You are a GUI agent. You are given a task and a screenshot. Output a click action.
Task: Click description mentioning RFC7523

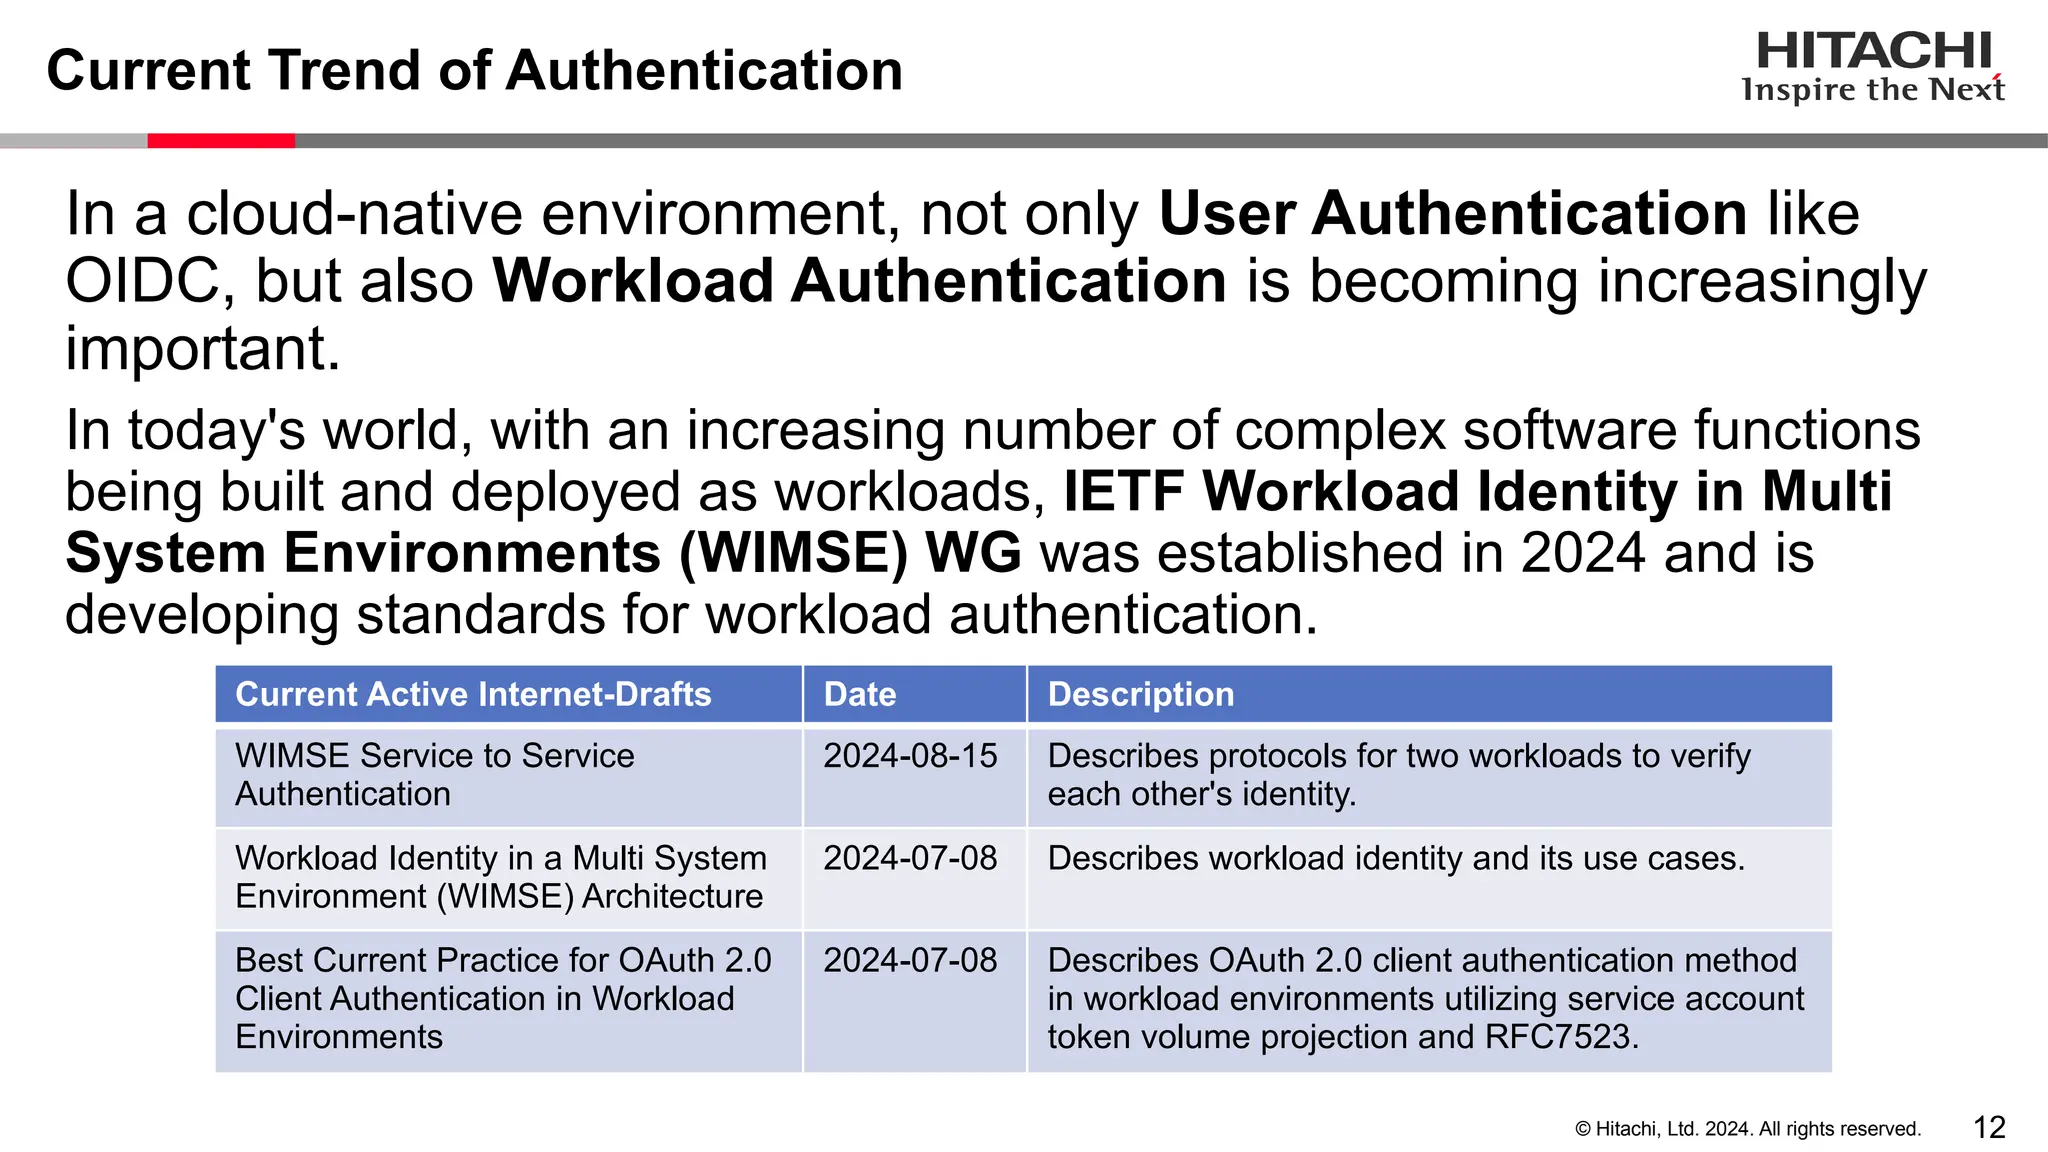pos(1430,1001)
